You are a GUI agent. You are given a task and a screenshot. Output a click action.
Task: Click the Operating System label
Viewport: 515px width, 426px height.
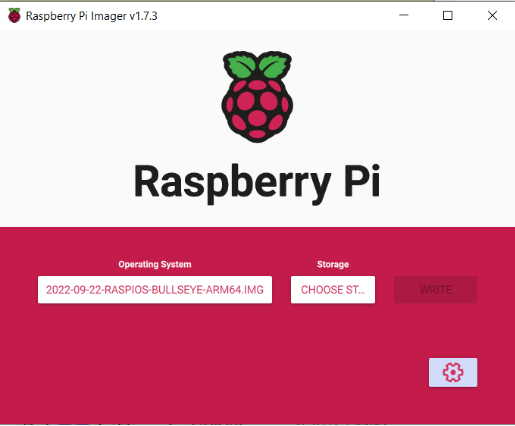tap(155, 264)
